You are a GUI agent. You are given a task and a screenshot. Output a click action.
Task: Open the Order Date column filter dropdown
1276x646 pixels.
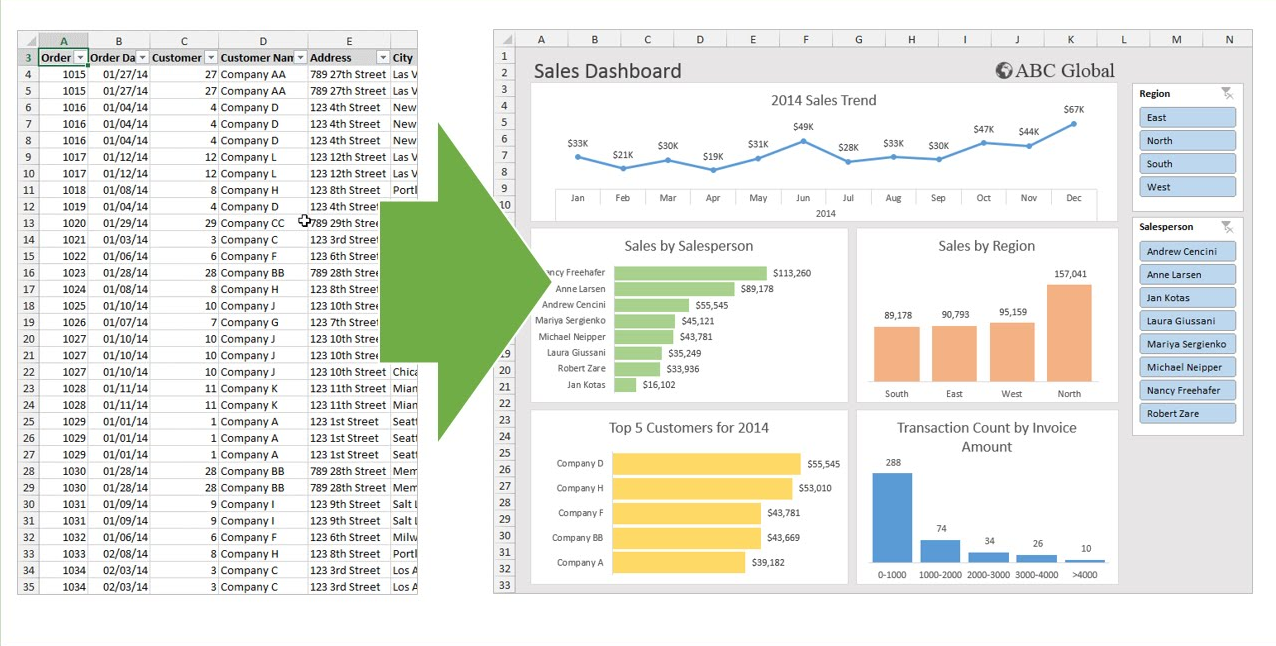click(142, 58)
